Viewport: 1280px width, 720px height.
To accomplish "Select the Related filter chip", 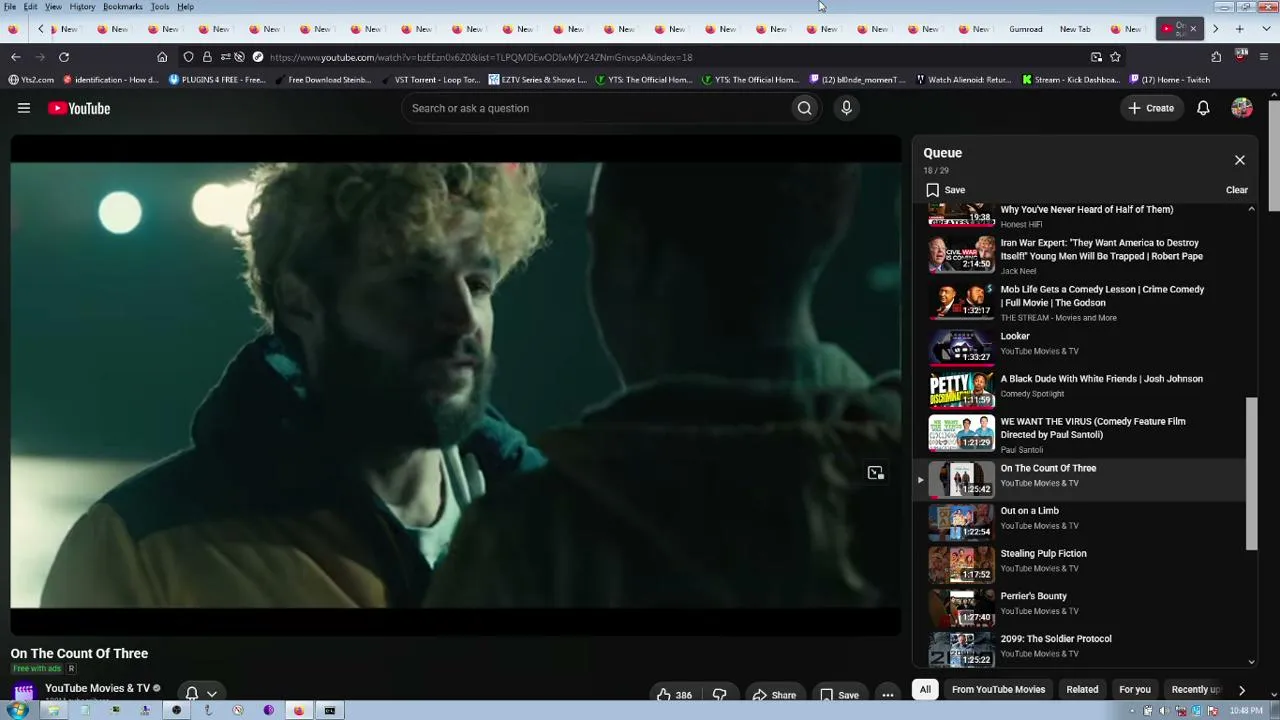I will tap(1082, 689).
